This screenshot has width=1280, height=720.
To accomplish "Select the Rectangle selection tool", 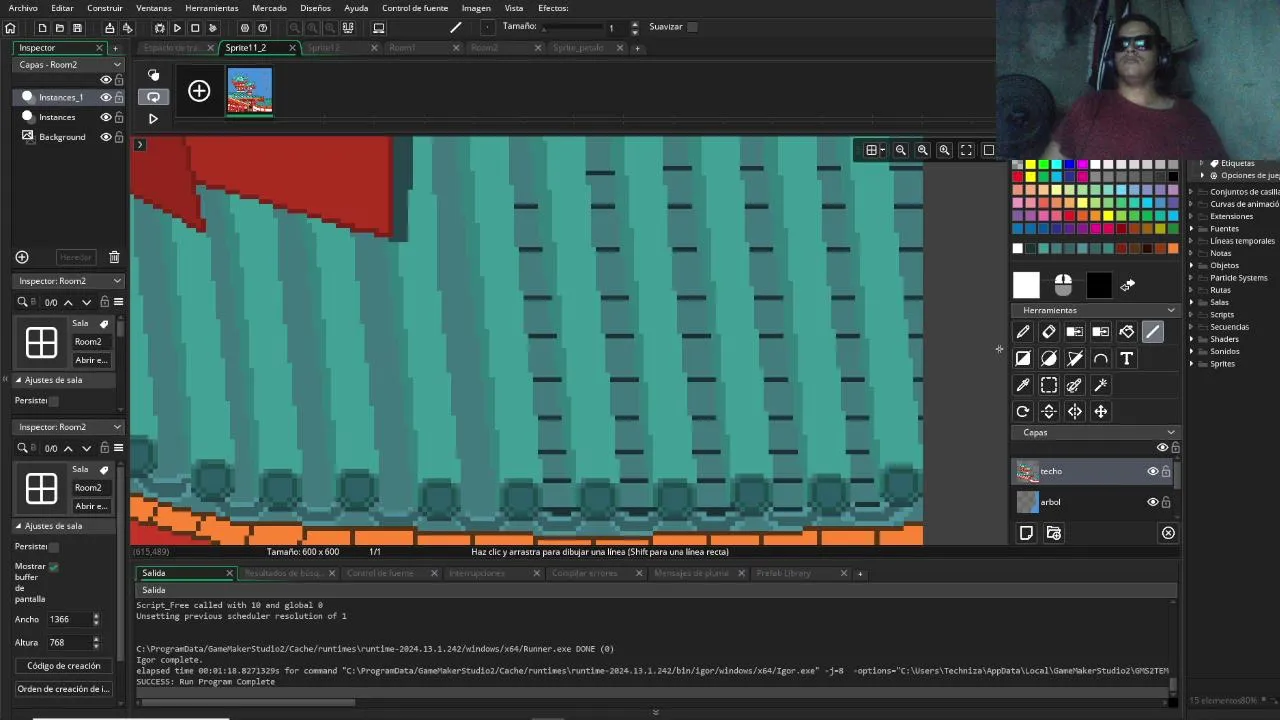I will 1048,385.
